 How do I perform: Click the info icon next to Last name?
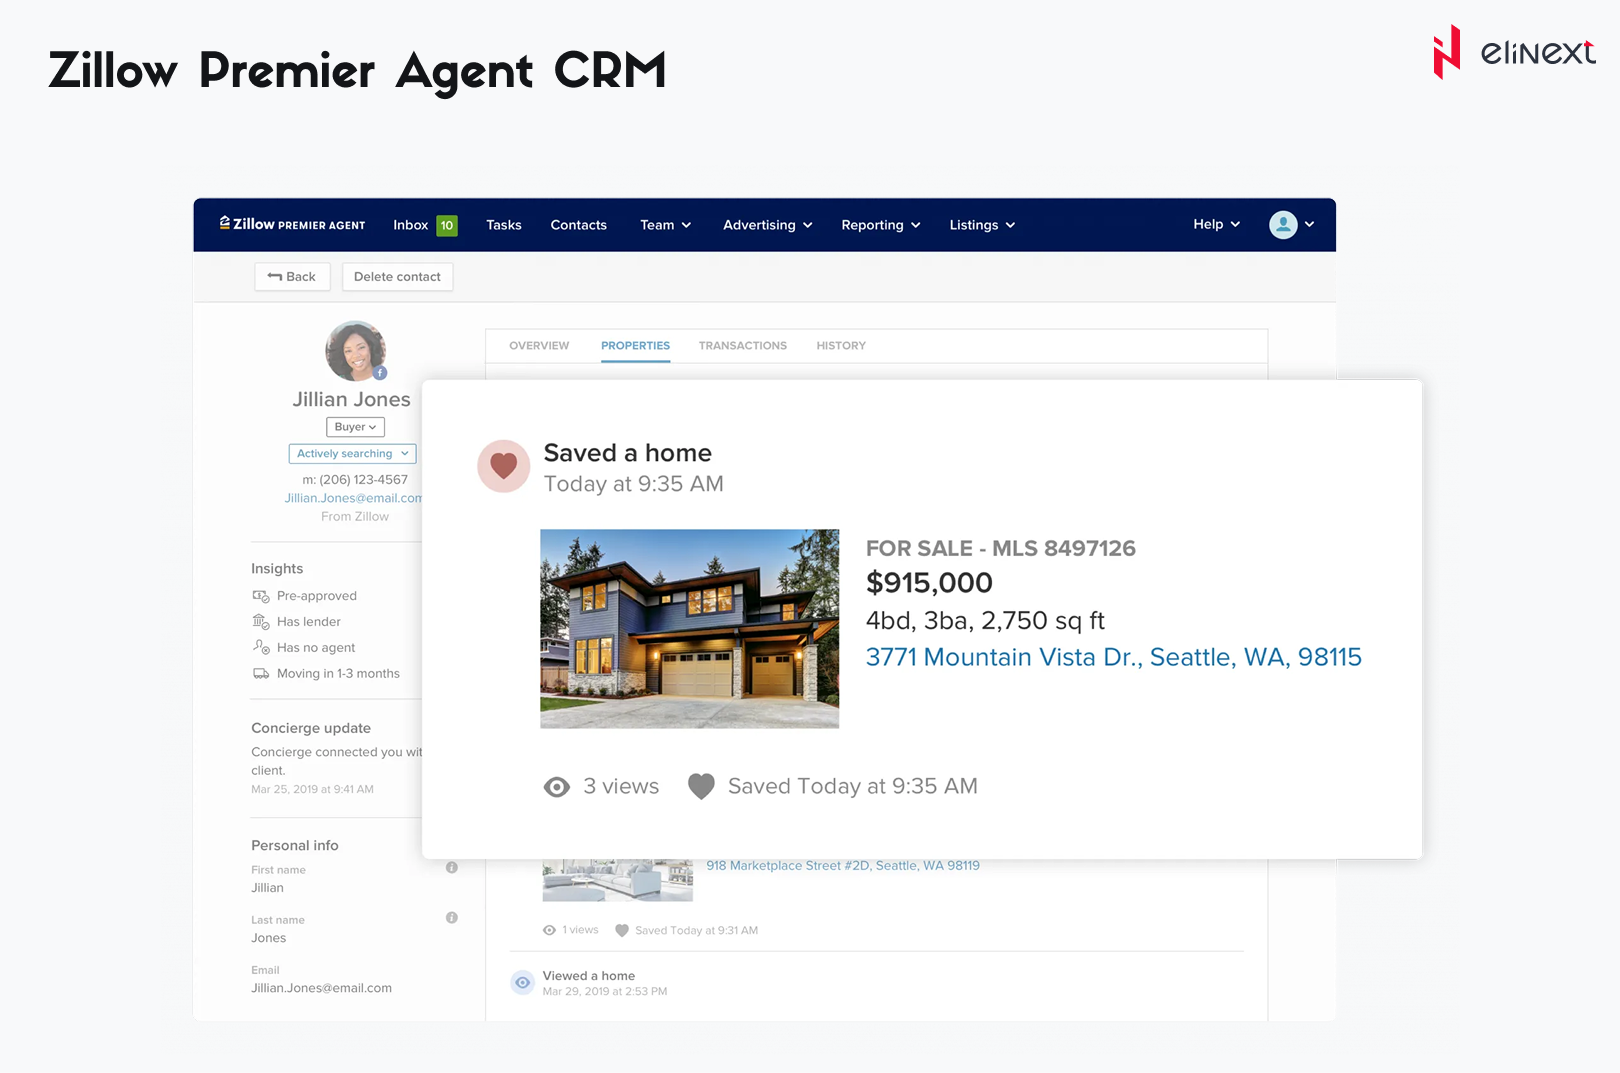pos(452,918)
